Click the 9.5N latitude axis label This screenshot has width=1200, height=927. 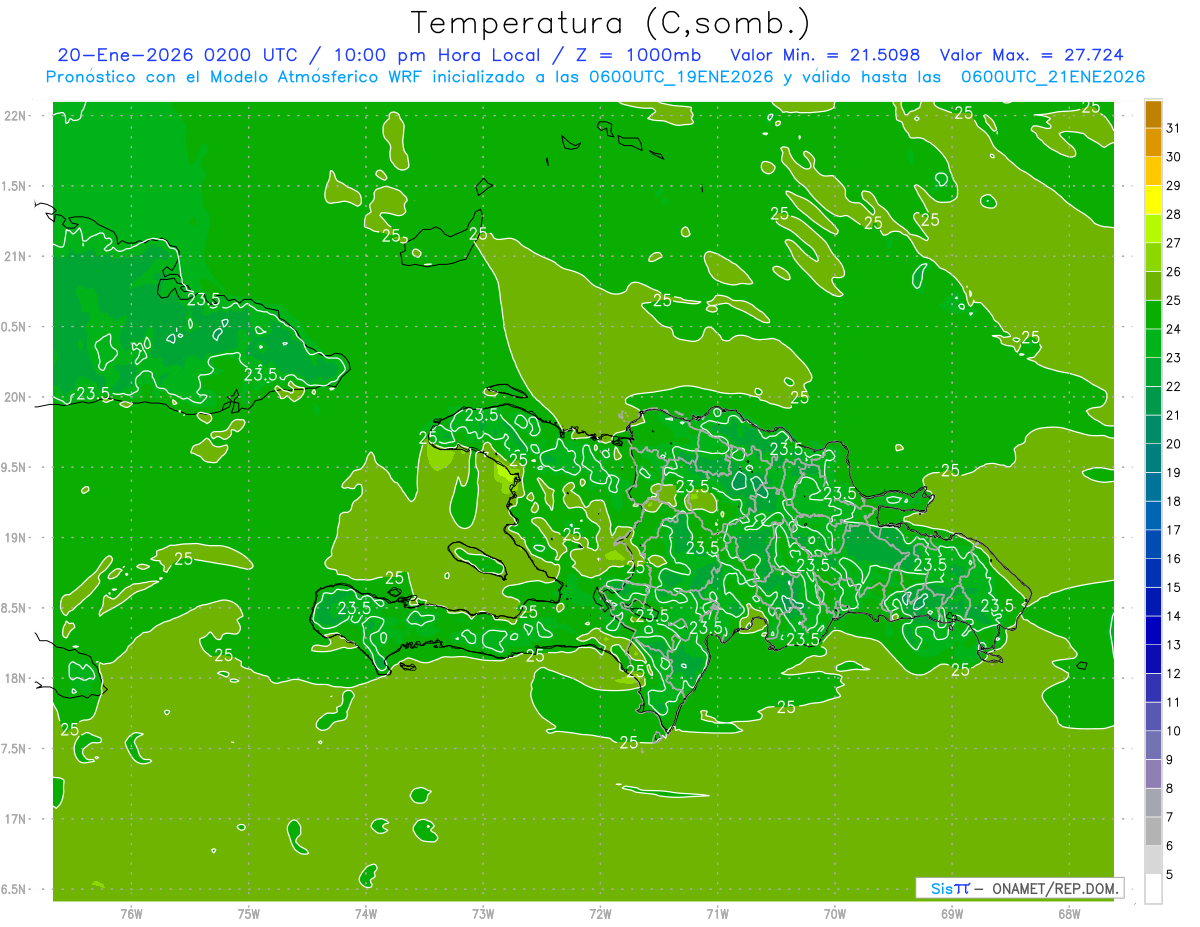tap(15, 467)
